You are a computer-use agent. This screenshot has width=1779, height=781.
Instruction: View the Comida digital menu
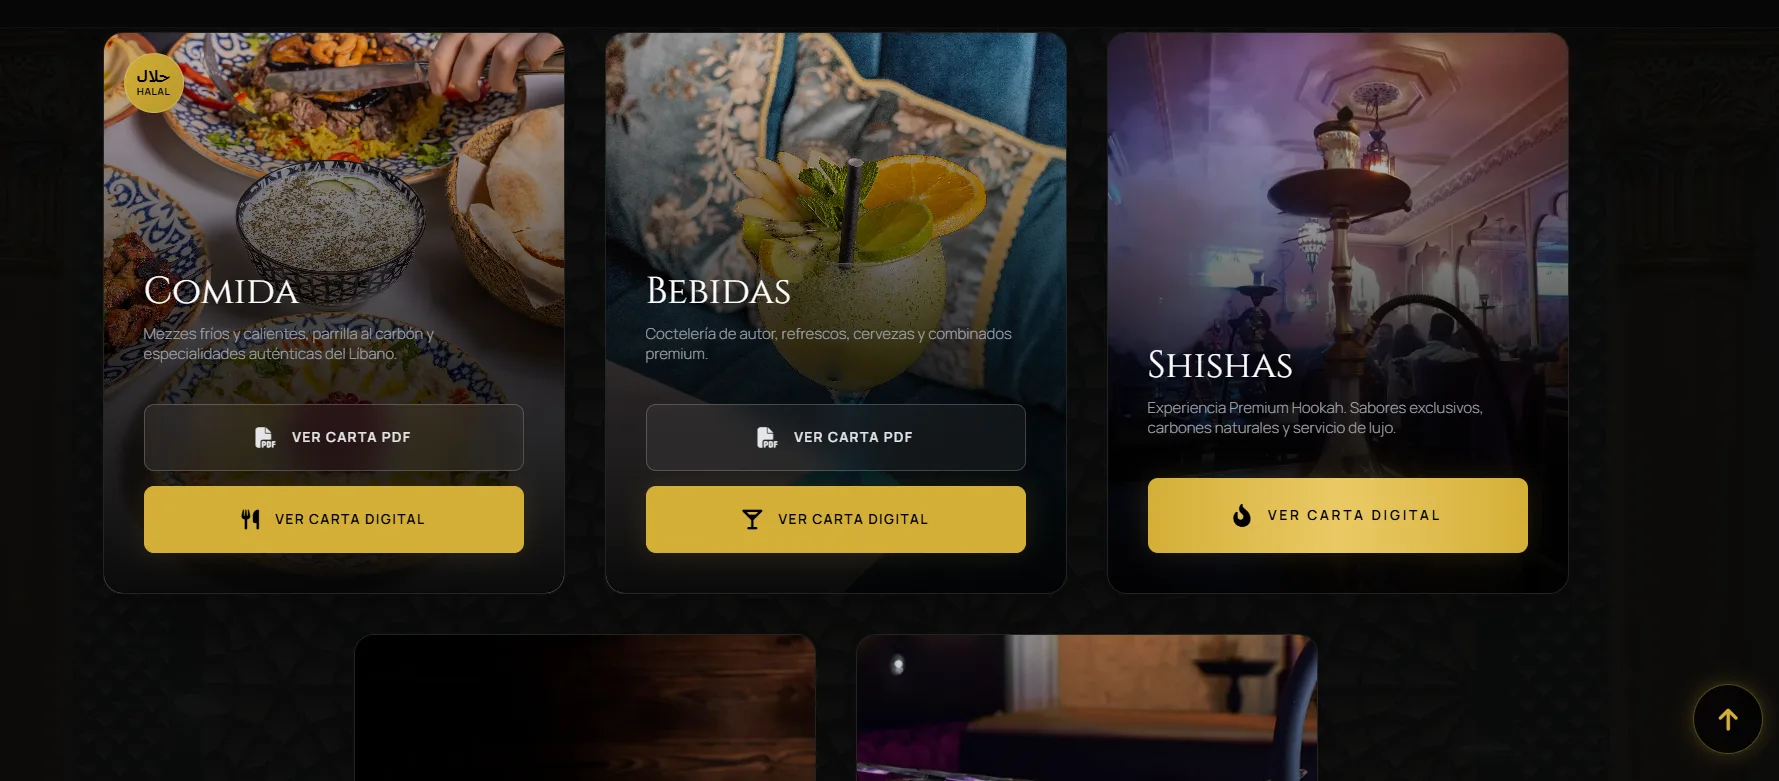tap(334, 519)
